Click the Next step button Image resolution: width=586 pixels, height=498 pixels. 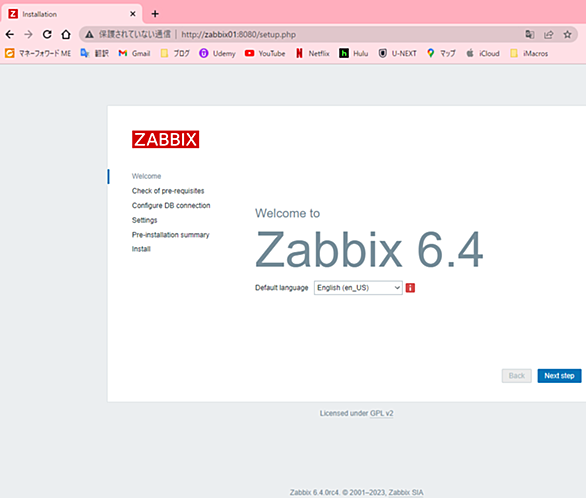click(x=559, y=376)
